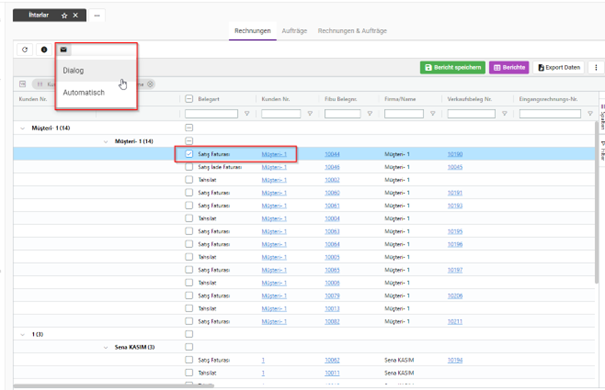Check the Satış Faturası row 10060 checkbox
605x390 pixels.
point(189,192)
